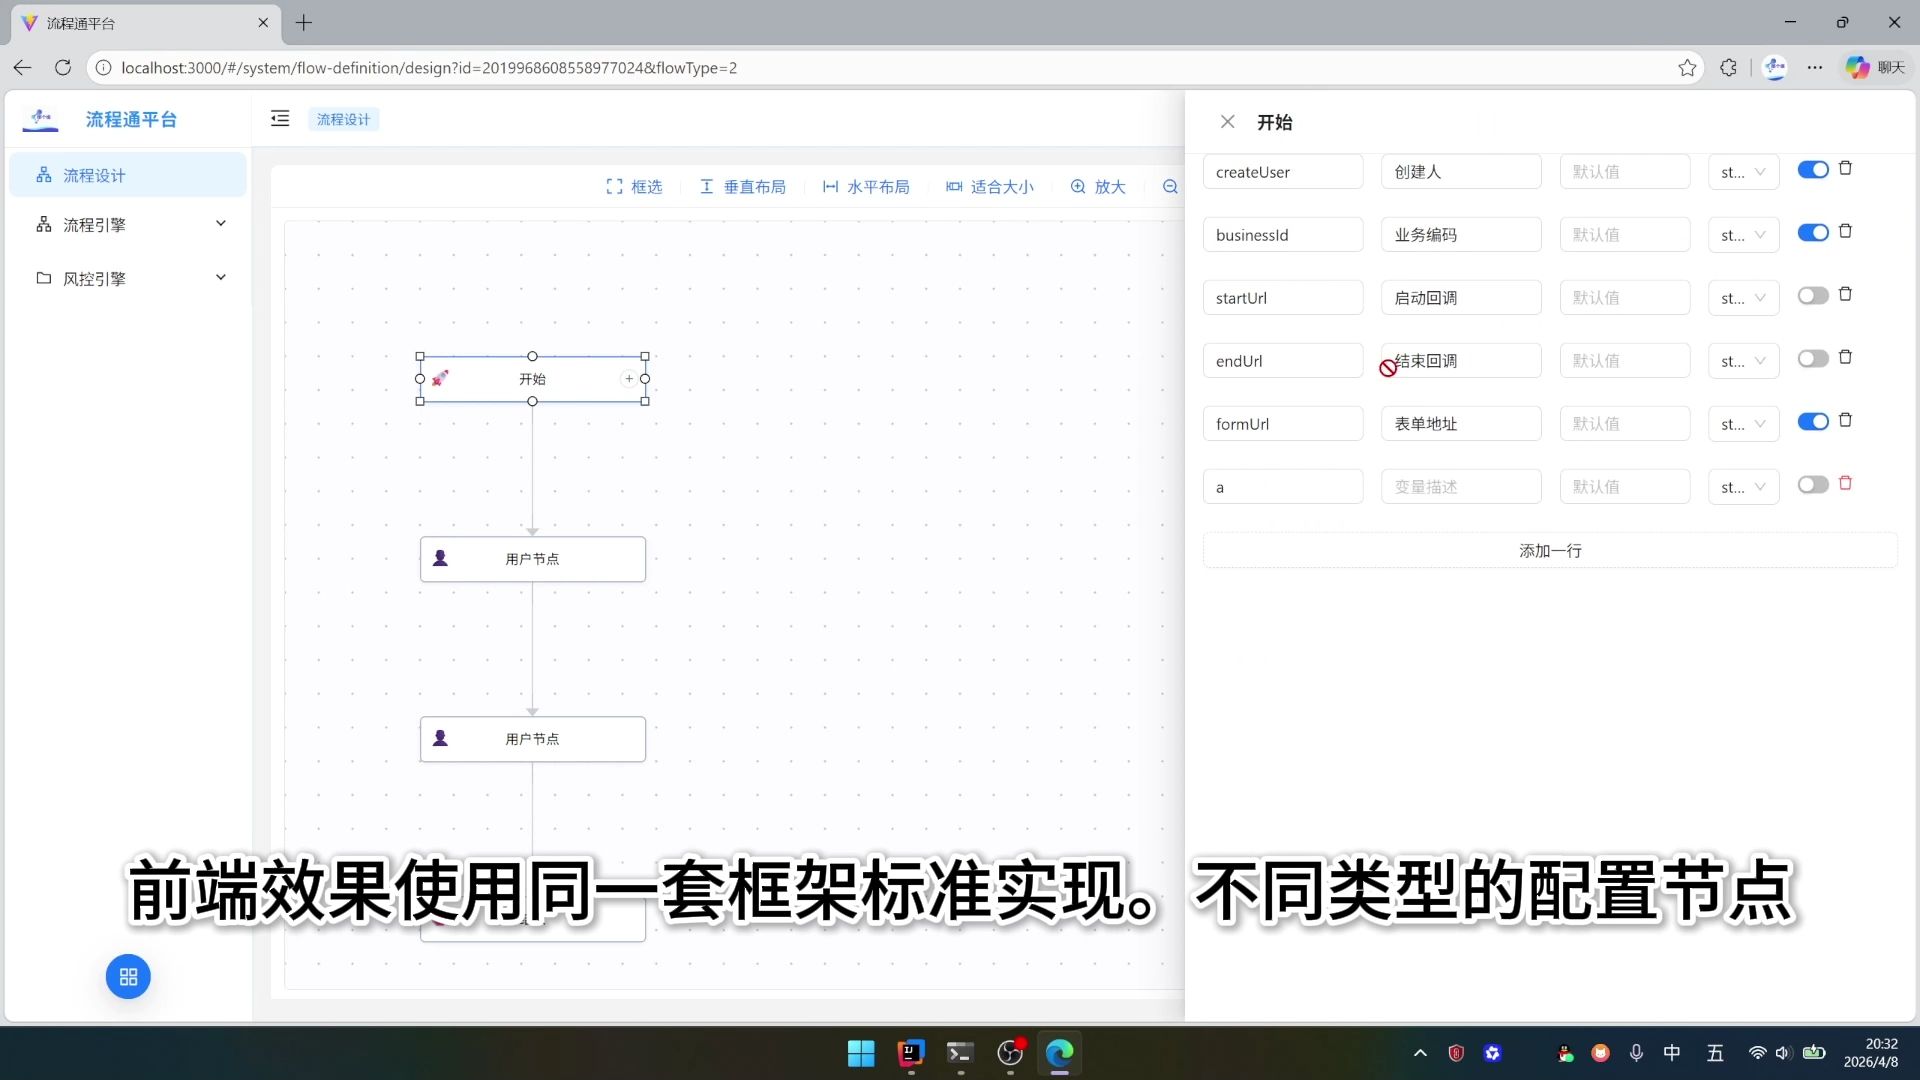This screenshot has height=1080, width=1920.
Task: Select the 流程设计 page tab
Action: [343, 119]
